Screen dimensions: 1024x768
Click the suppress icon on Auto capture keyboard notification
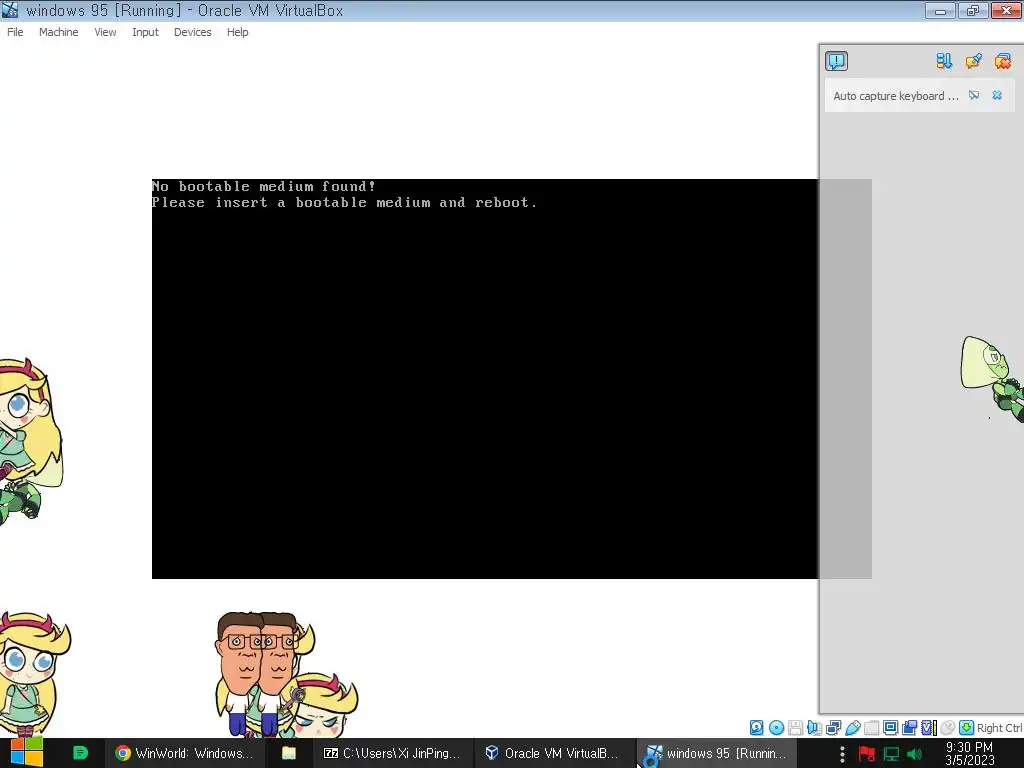point(974,95)
